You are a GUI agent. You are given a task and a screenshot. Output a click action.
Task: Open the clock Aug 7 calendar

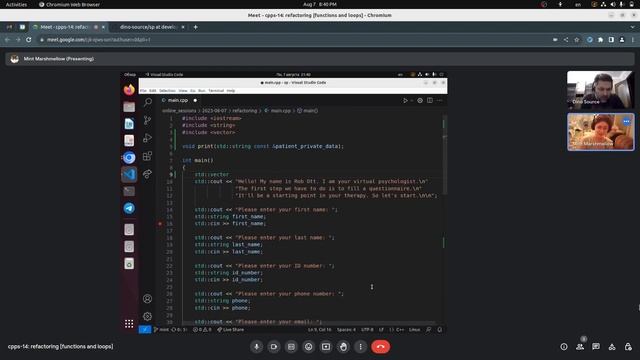click(x=320, y=4)
